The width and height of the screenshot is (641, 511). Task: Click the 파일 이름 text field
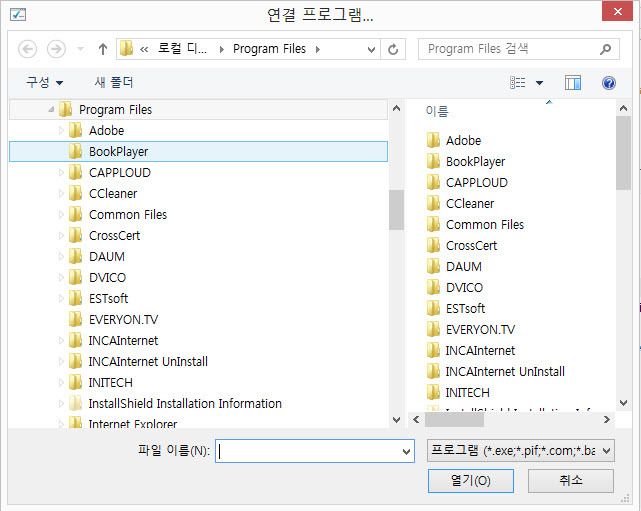coord(308,451)
